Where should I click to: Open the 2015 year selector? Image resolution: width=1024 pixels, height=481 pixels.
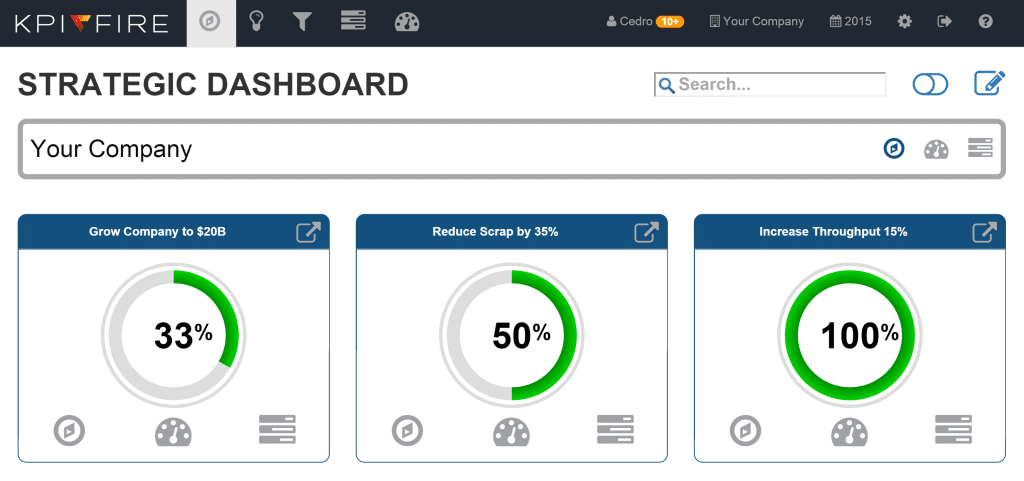point(850,21)
